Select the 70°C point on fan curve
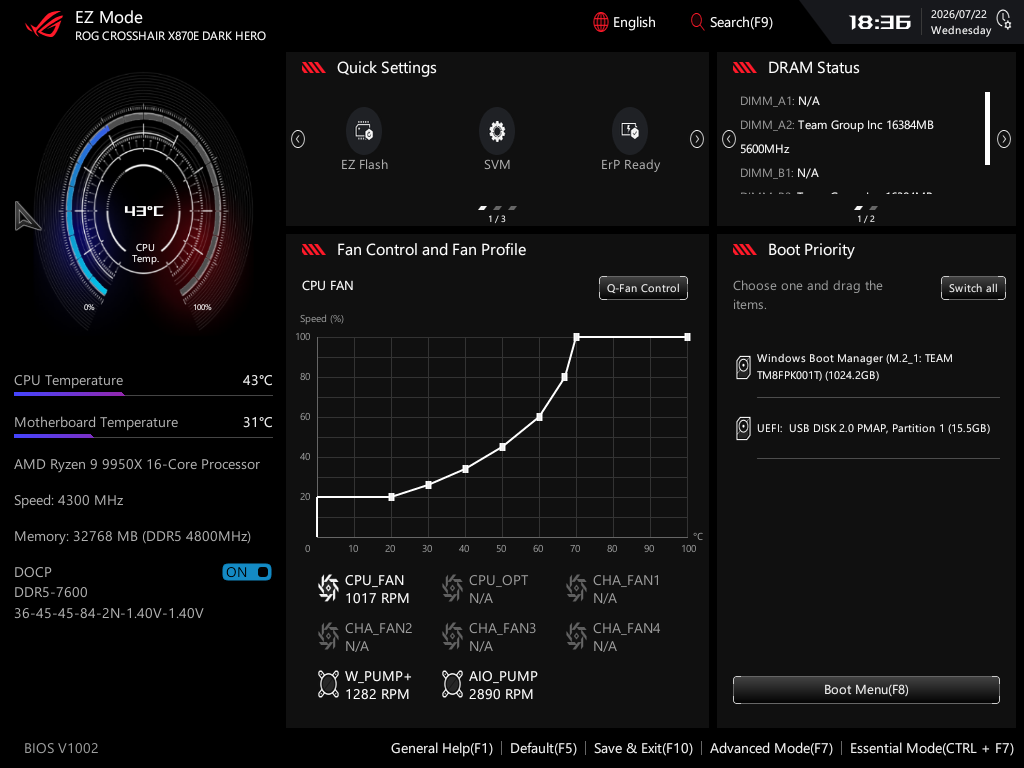The width and height of the screenshot is (1024, 768). coord(576,337)
